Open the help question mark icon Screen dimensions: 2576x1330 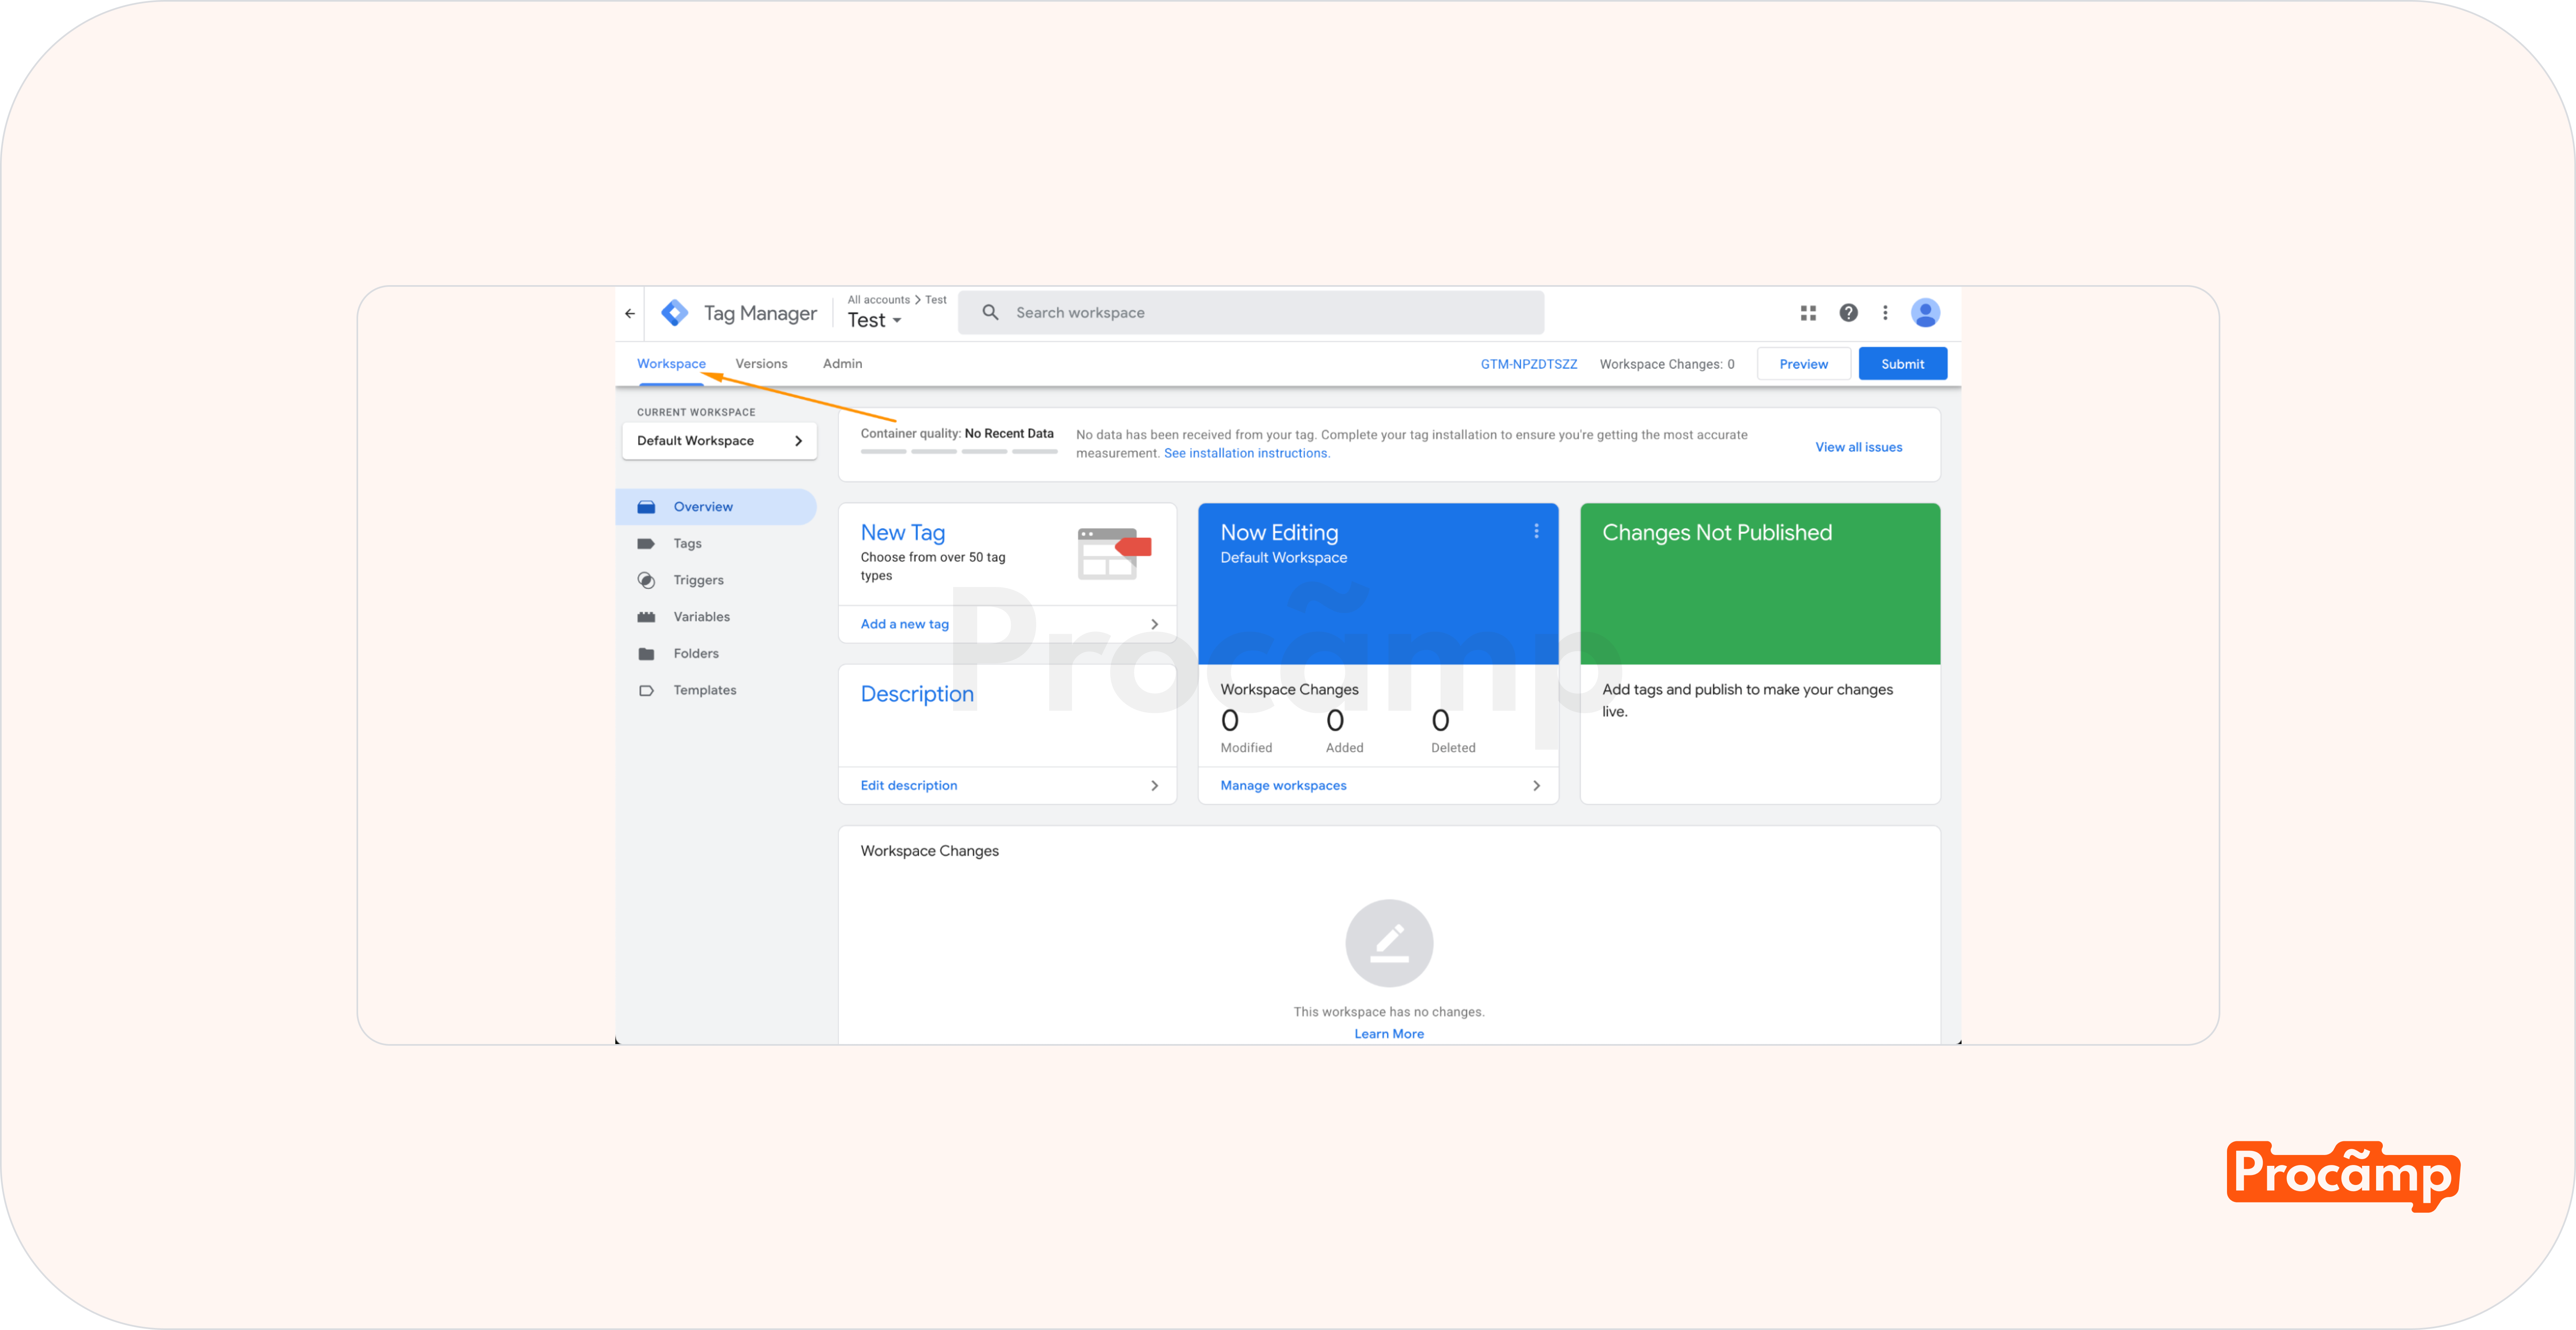[x=1848, y=313]
